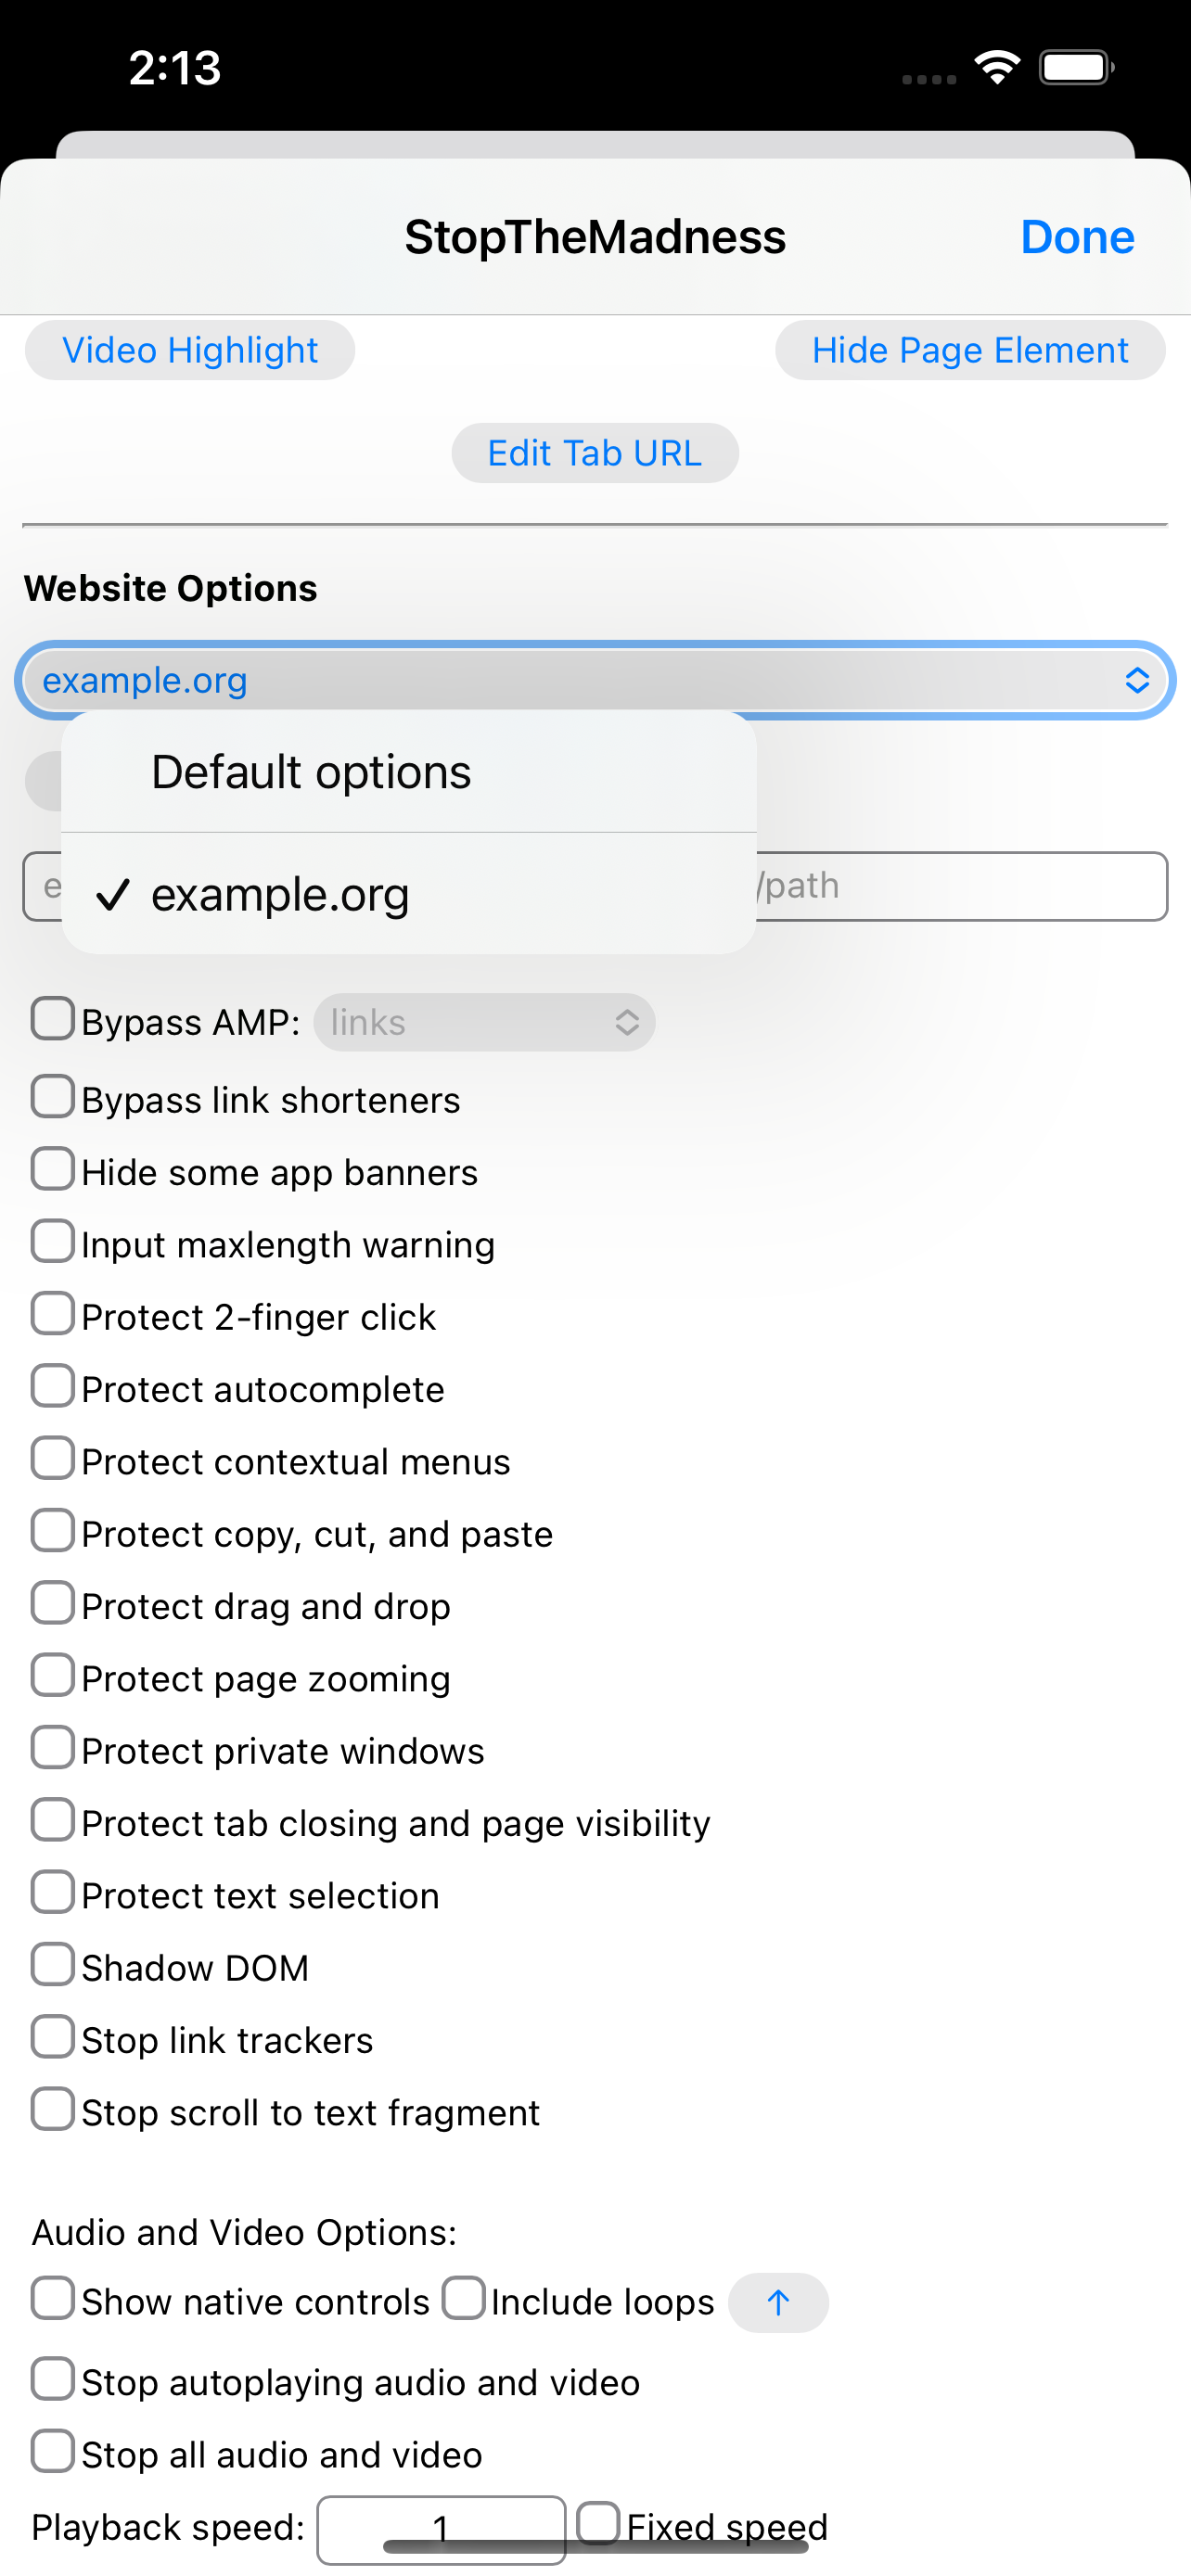
Task: Tap the battery status icon
Action: pos(1076,68)
